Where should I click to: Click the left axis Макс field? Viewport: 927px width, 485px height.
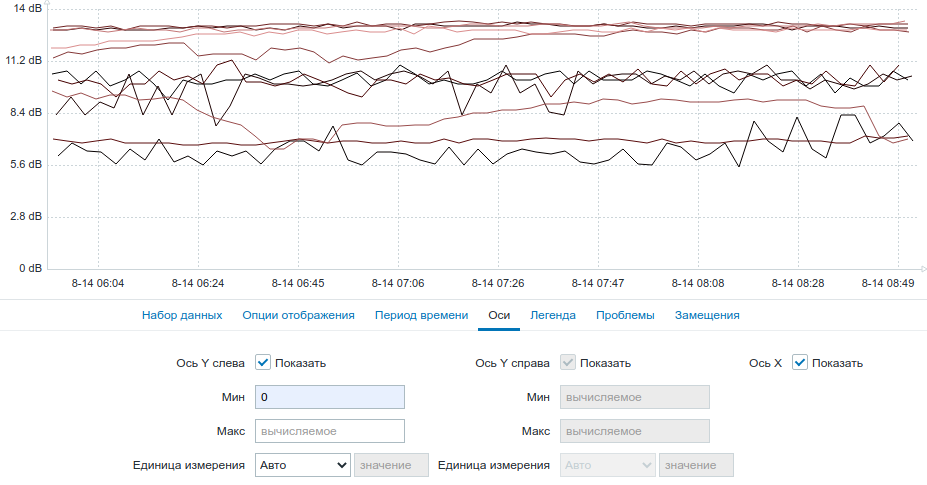(x=330, y=431)
